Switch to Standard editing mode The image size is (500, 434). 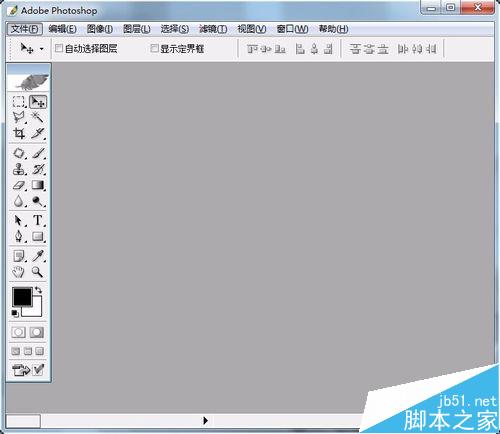click(19, 332)
